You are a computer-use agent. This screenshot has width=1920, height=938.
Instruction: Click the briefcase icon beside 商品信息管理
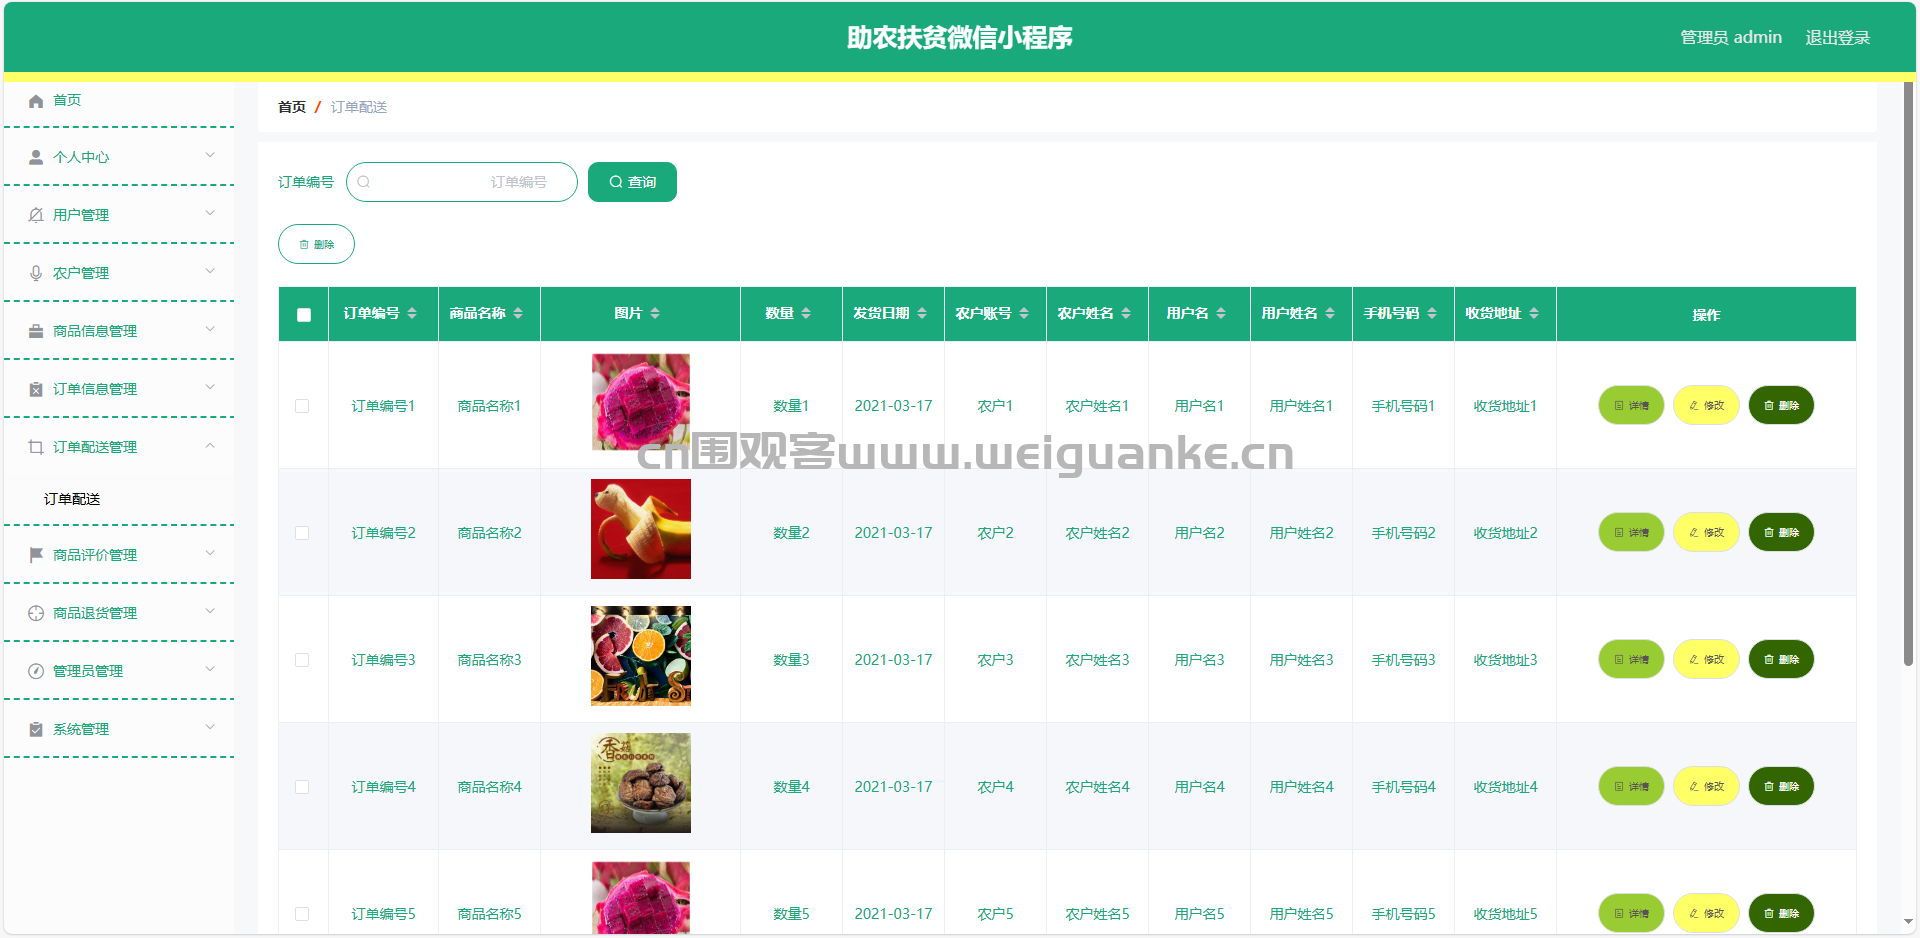click(x=36, y=331)
